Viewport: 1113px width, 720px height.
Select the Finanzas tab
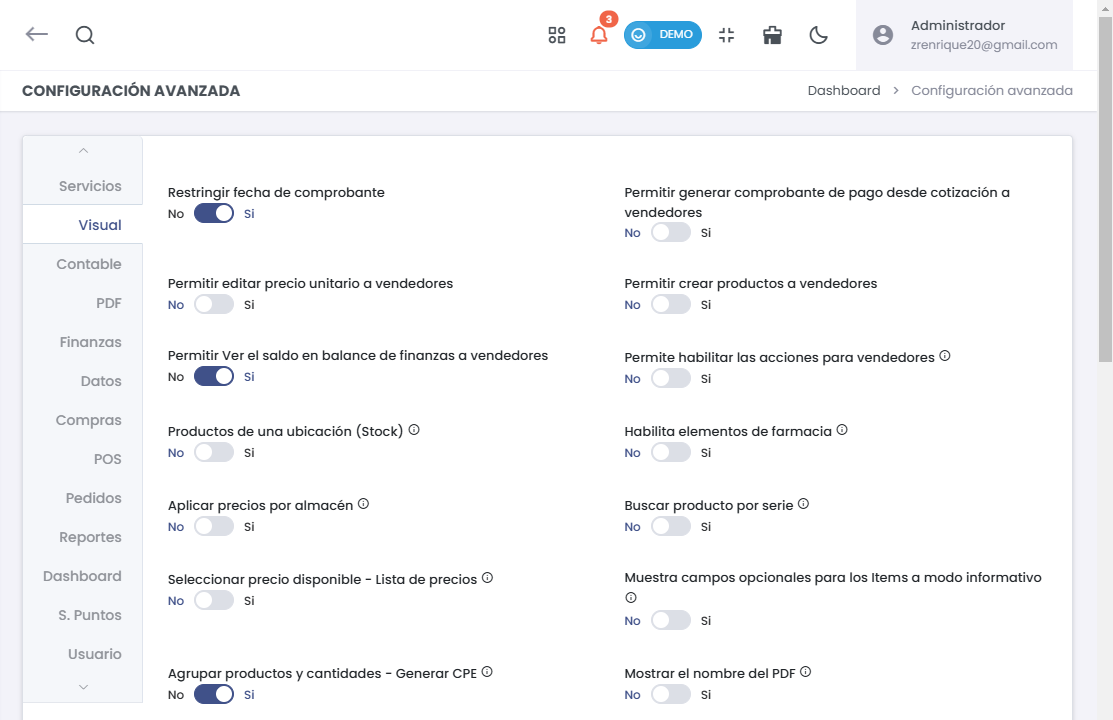[90, 342]
